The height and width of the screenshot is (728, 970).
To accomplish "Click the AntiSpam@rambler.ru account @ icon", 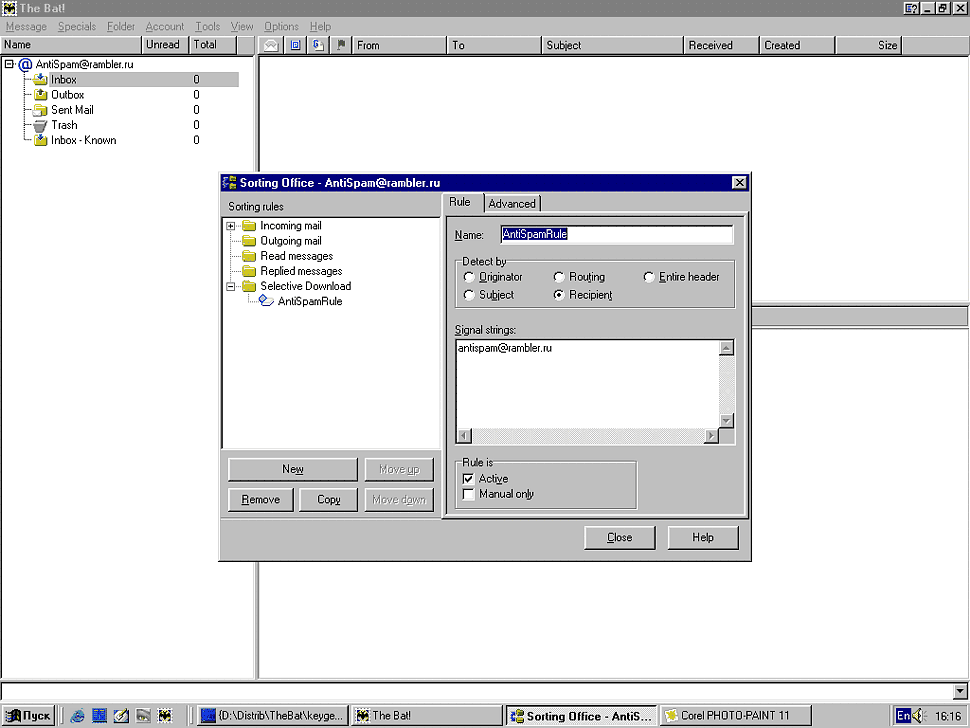I will [25, 64].
